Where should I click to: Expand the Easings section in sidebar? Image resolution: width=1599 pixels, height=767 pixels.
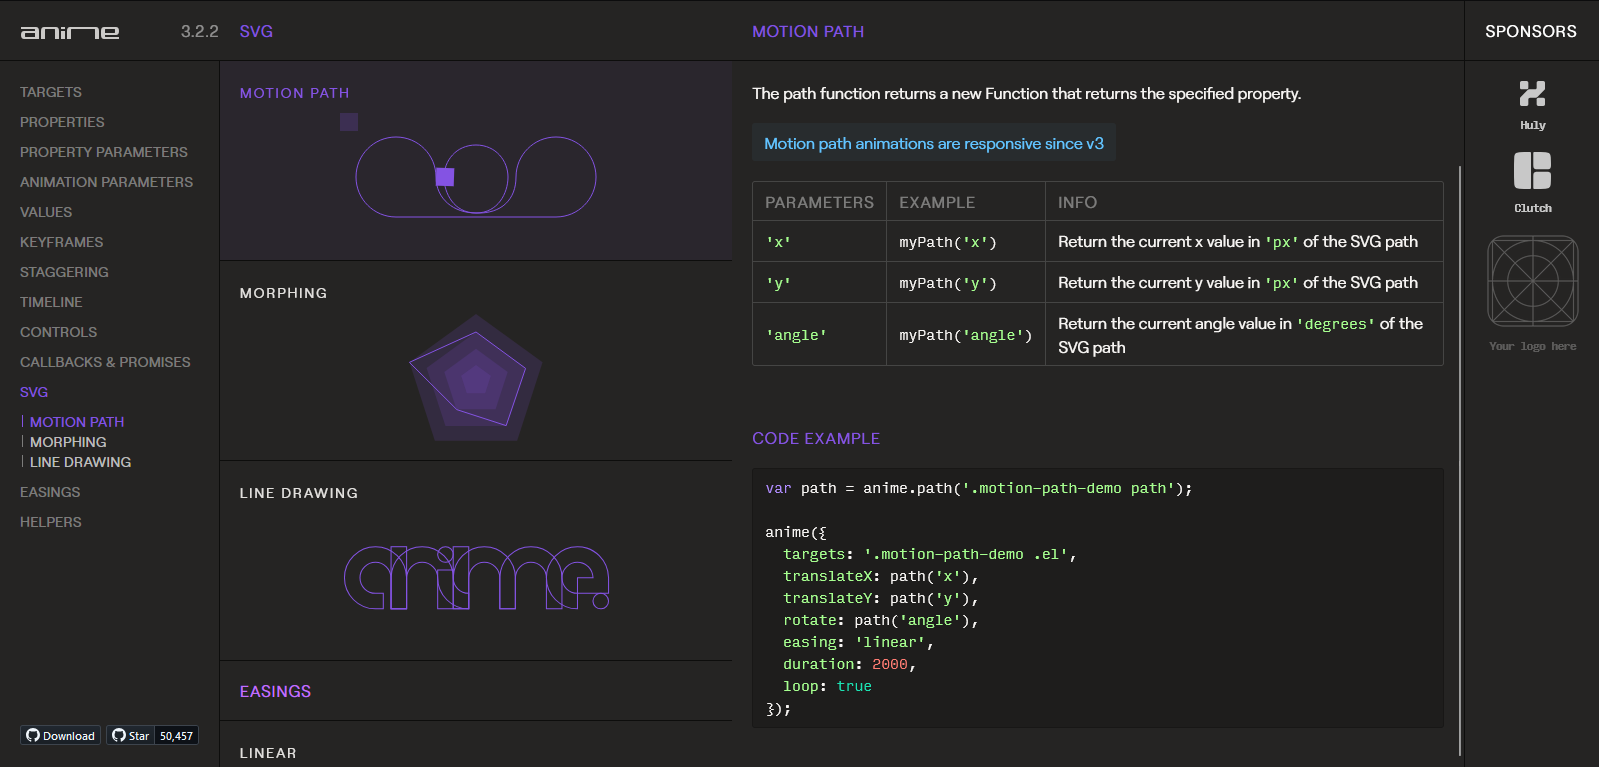(x=50, y=492)
